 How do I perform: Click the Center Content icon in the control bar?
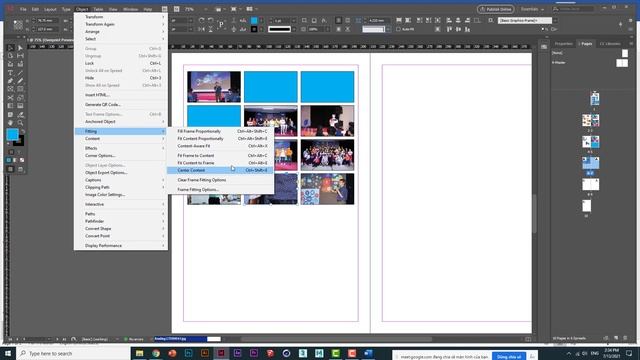click(438, 20)
